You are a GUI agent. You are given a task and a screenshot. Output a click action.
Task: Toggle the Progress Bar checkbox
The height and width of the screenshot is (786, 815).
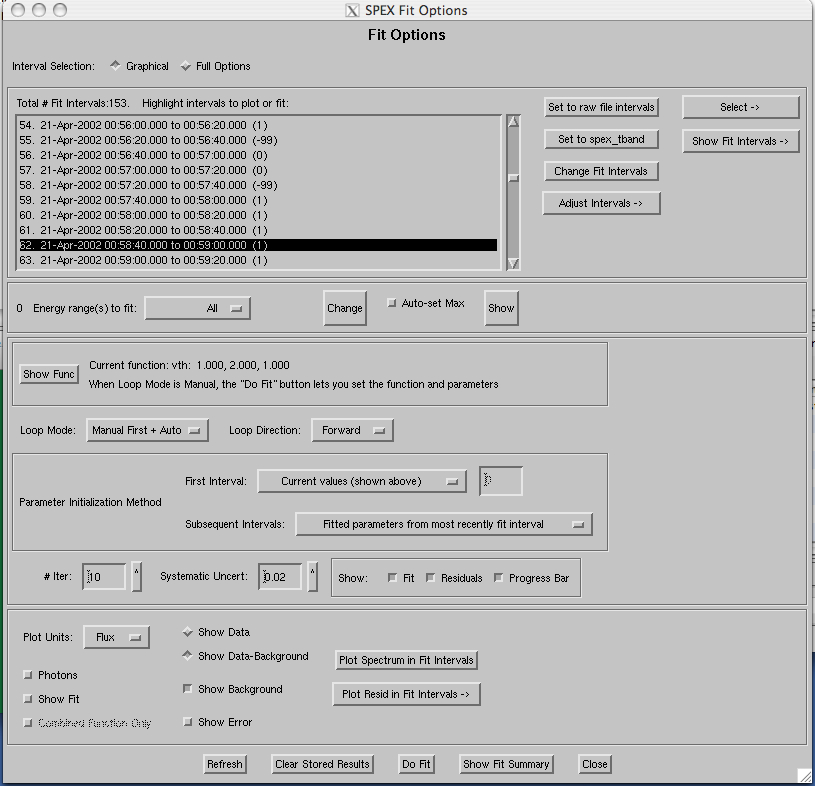[499, 578]
